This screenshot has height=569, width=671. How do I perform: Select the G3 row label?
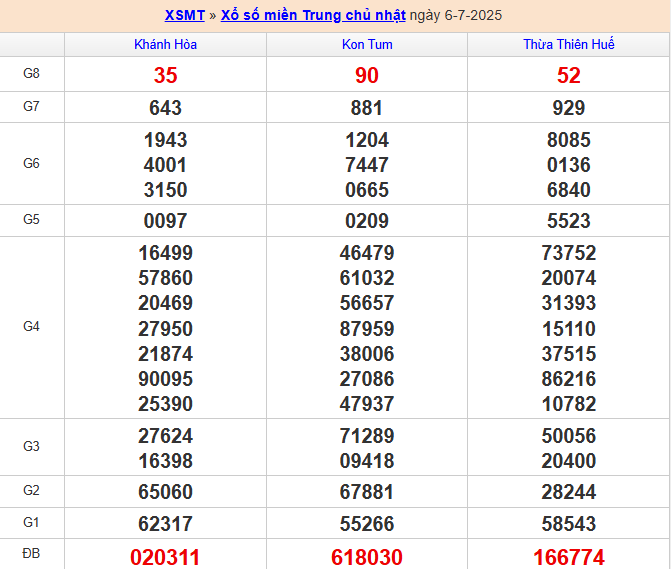click(x=31, y=446)
